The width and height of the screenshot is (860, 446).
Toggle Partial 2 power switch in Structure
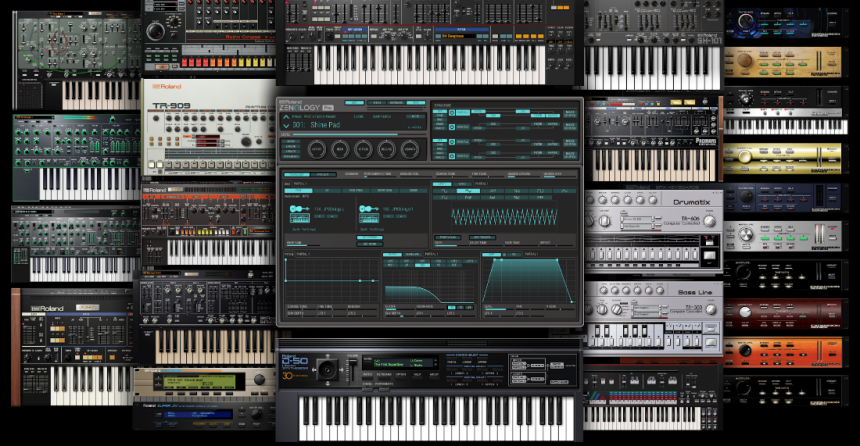point(452,127)
